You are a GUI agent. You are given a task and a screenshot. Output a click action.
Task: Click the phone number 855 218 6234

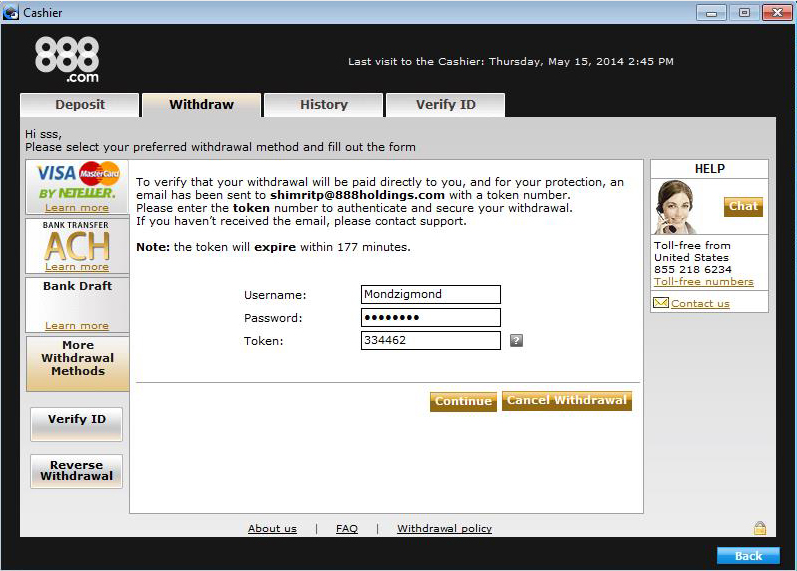point(693,269)
